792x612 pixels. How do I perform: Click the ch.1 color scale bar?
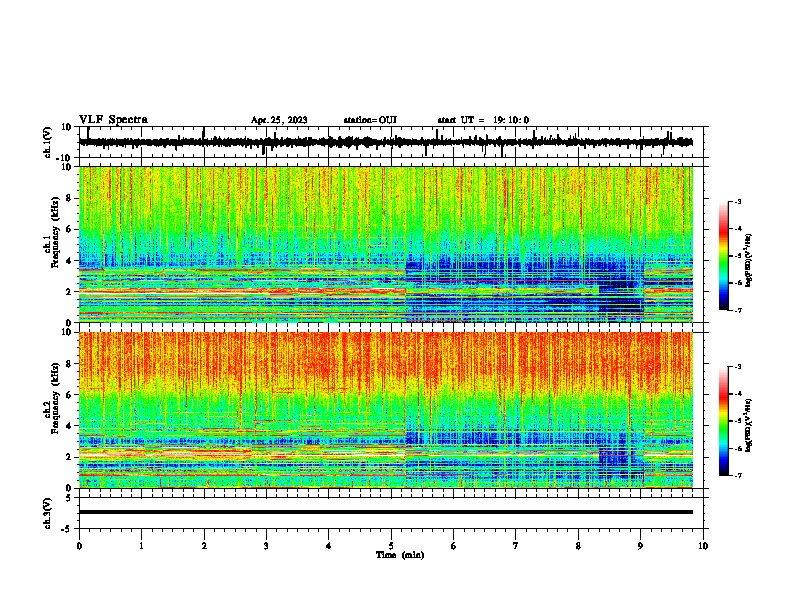tap(724, 256)
